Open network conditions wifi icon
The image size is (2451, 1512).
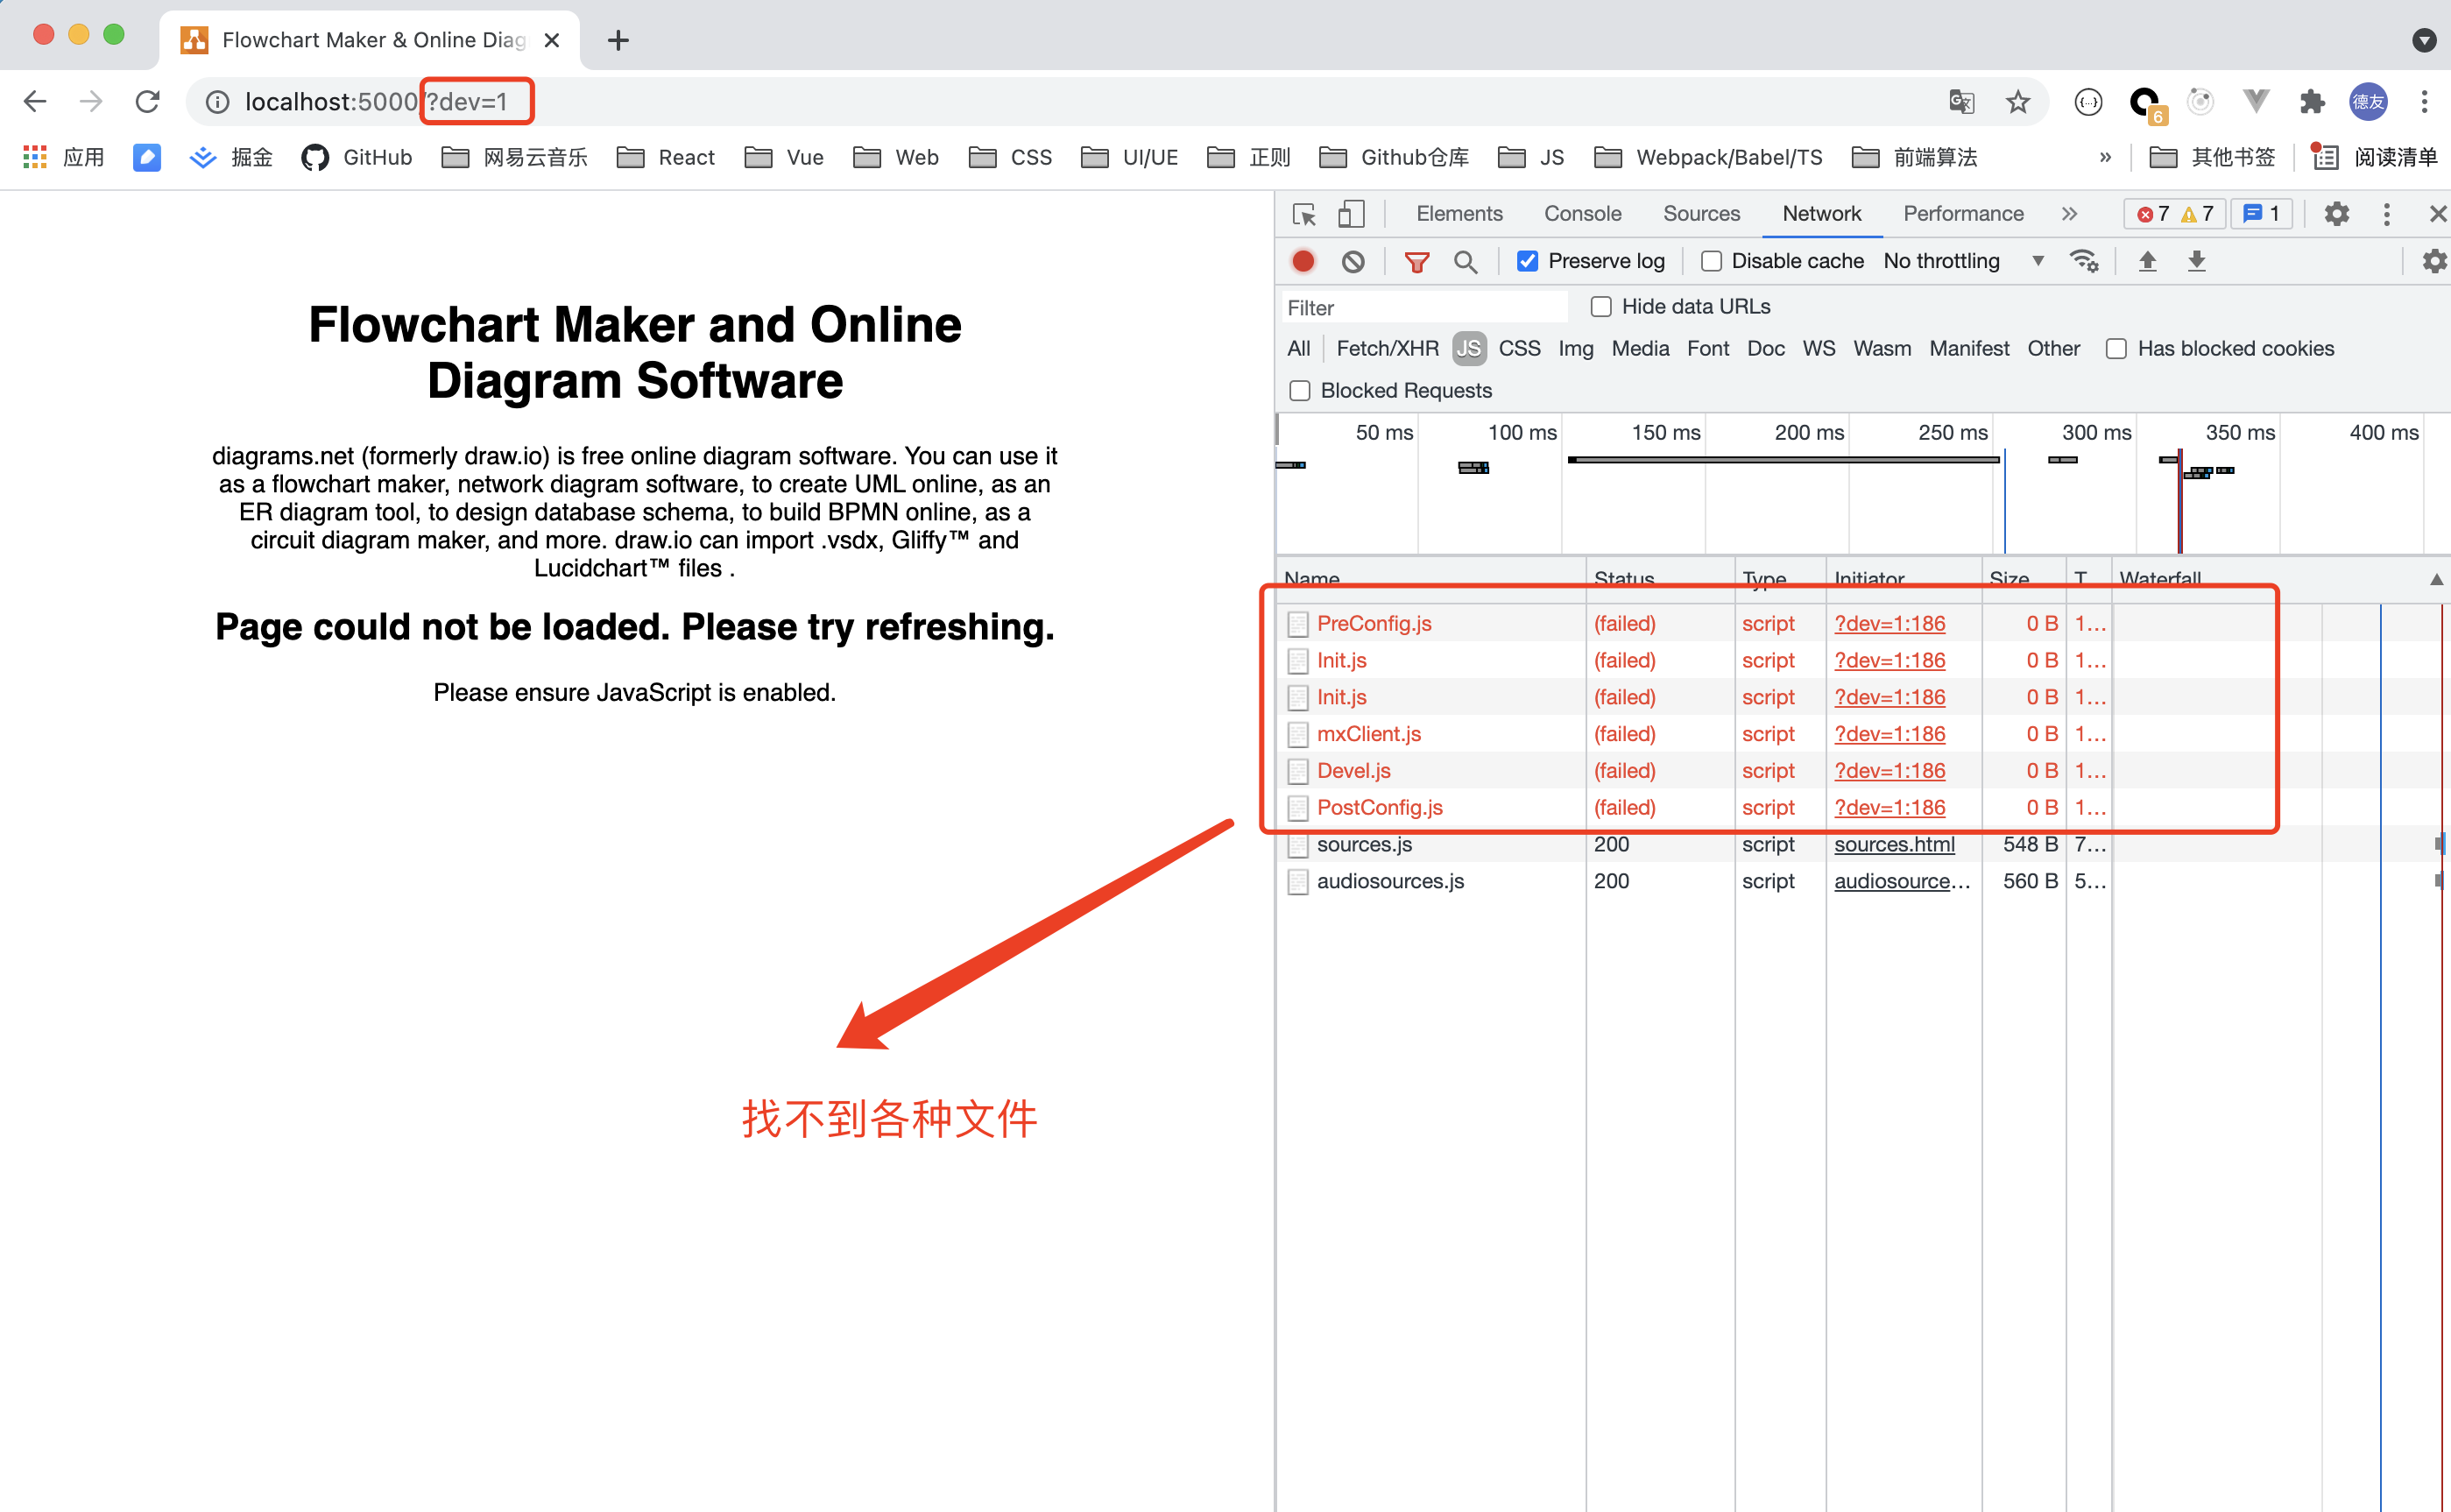pyautogui.click(x=2083, y=261)
